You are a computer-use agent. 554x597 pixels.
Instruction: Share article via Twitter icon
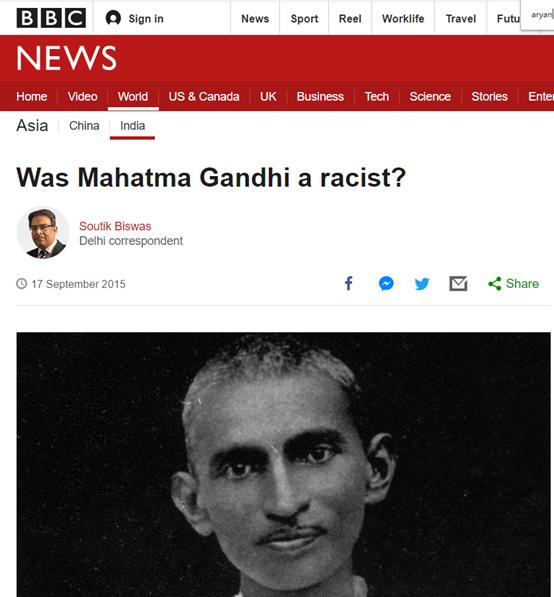[422, 284]
